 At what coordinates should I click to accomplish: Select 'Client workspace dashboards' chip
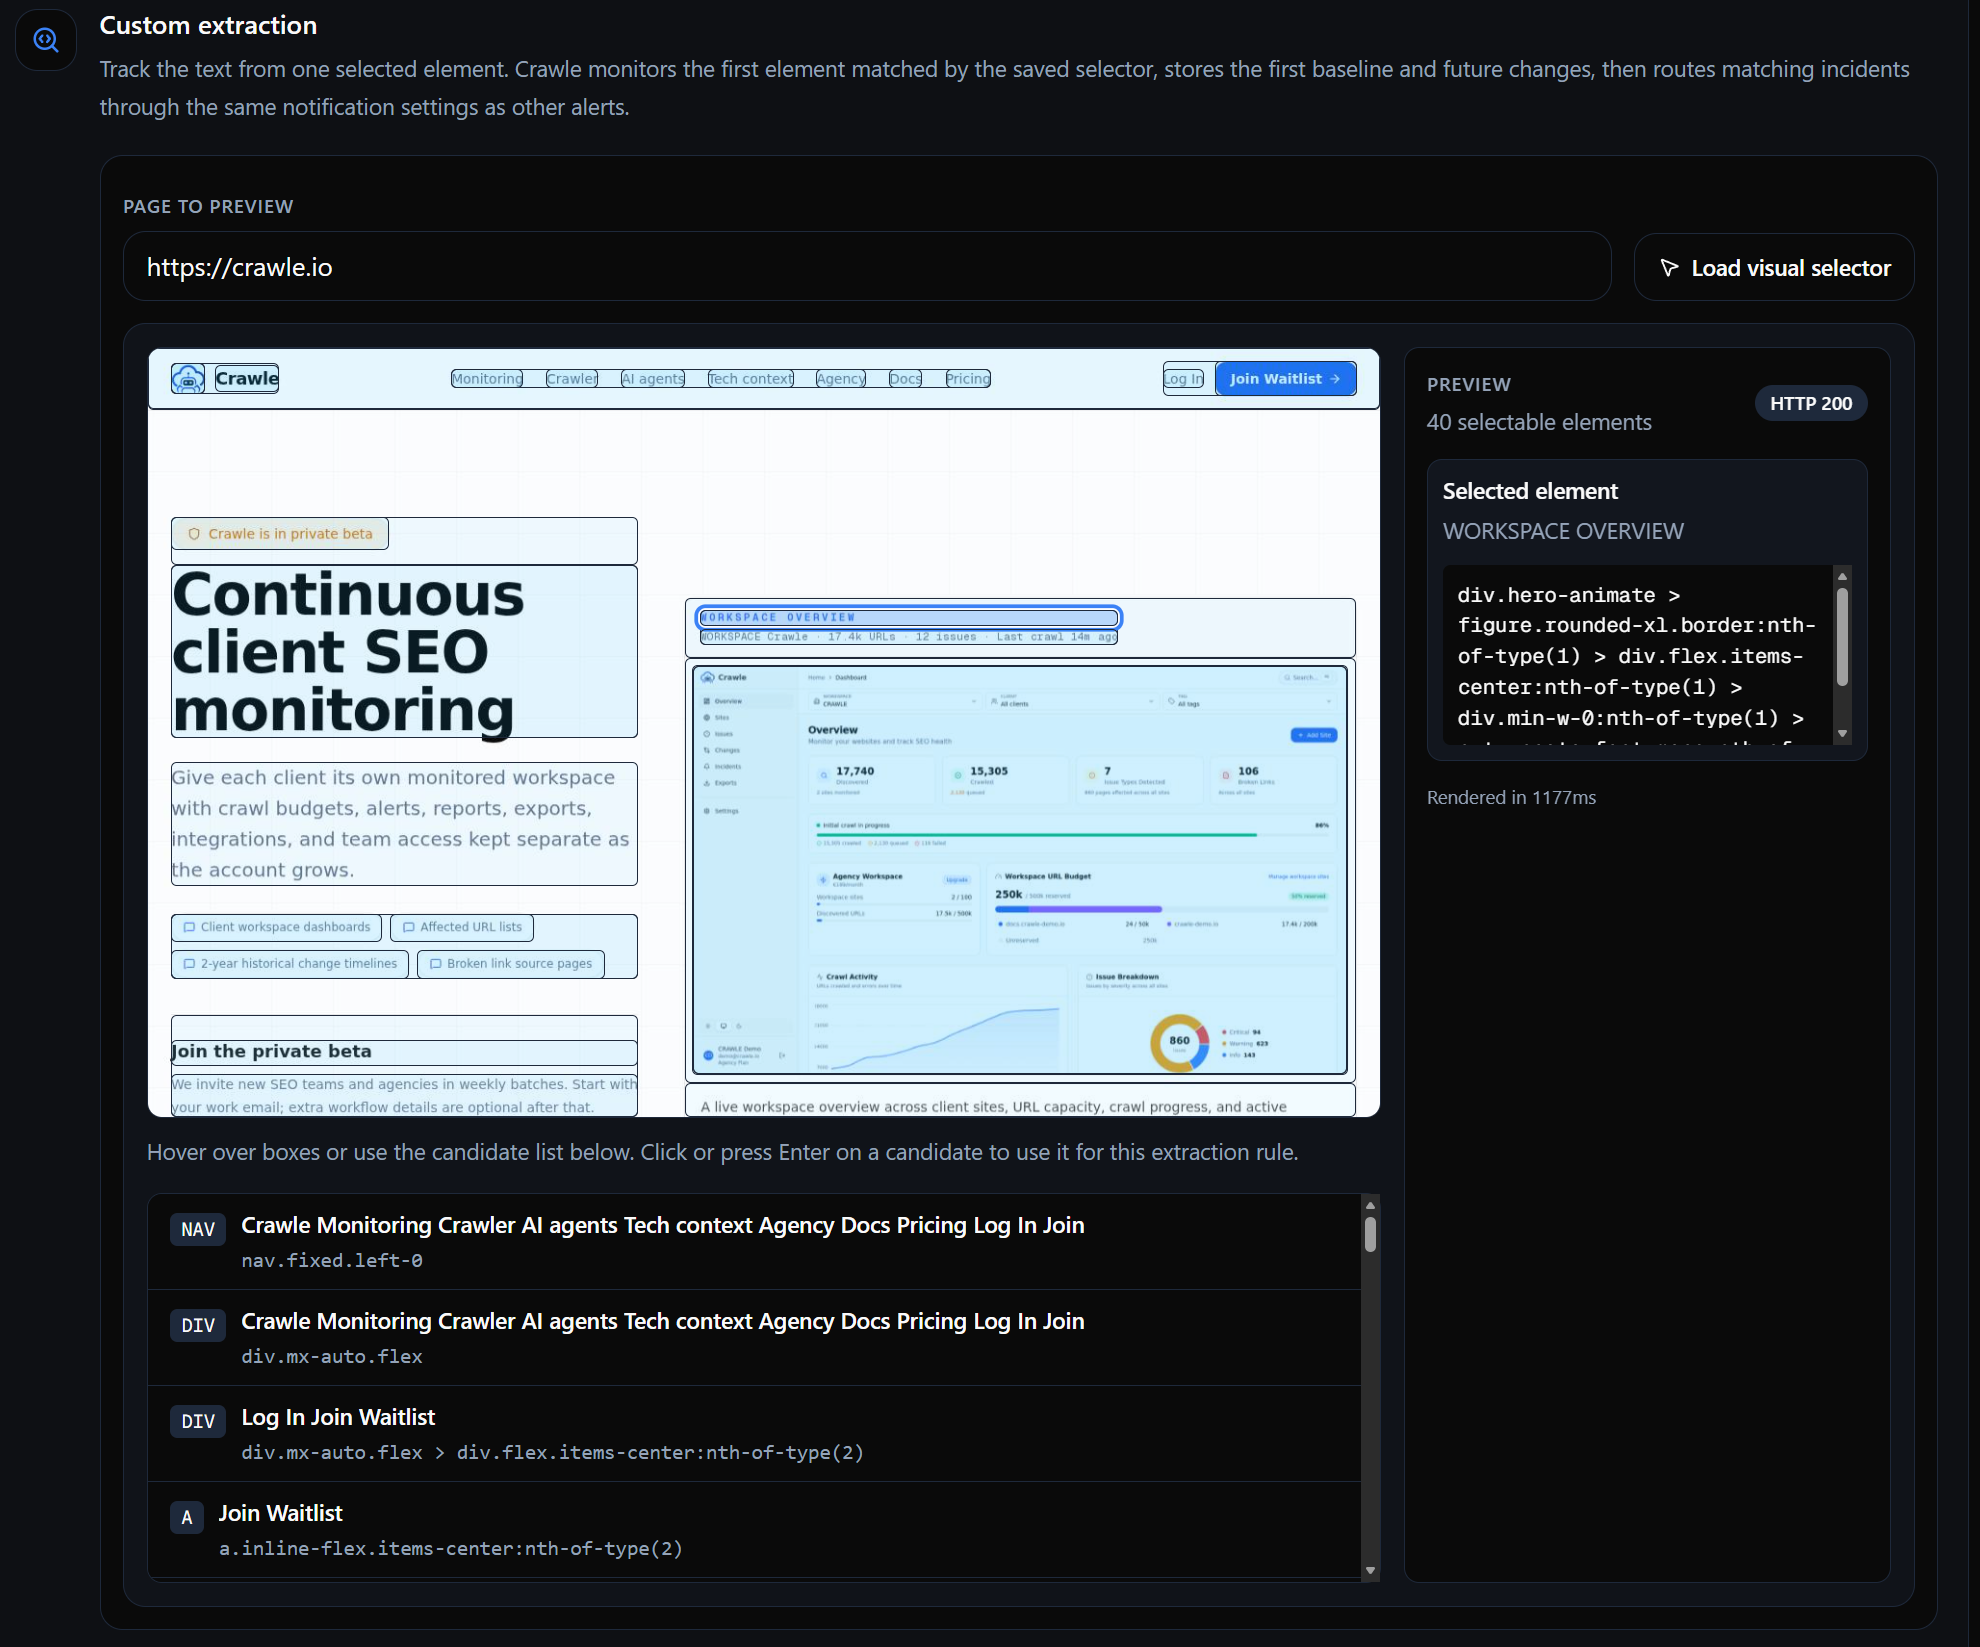pyautogui.click(x=277, y=927)
